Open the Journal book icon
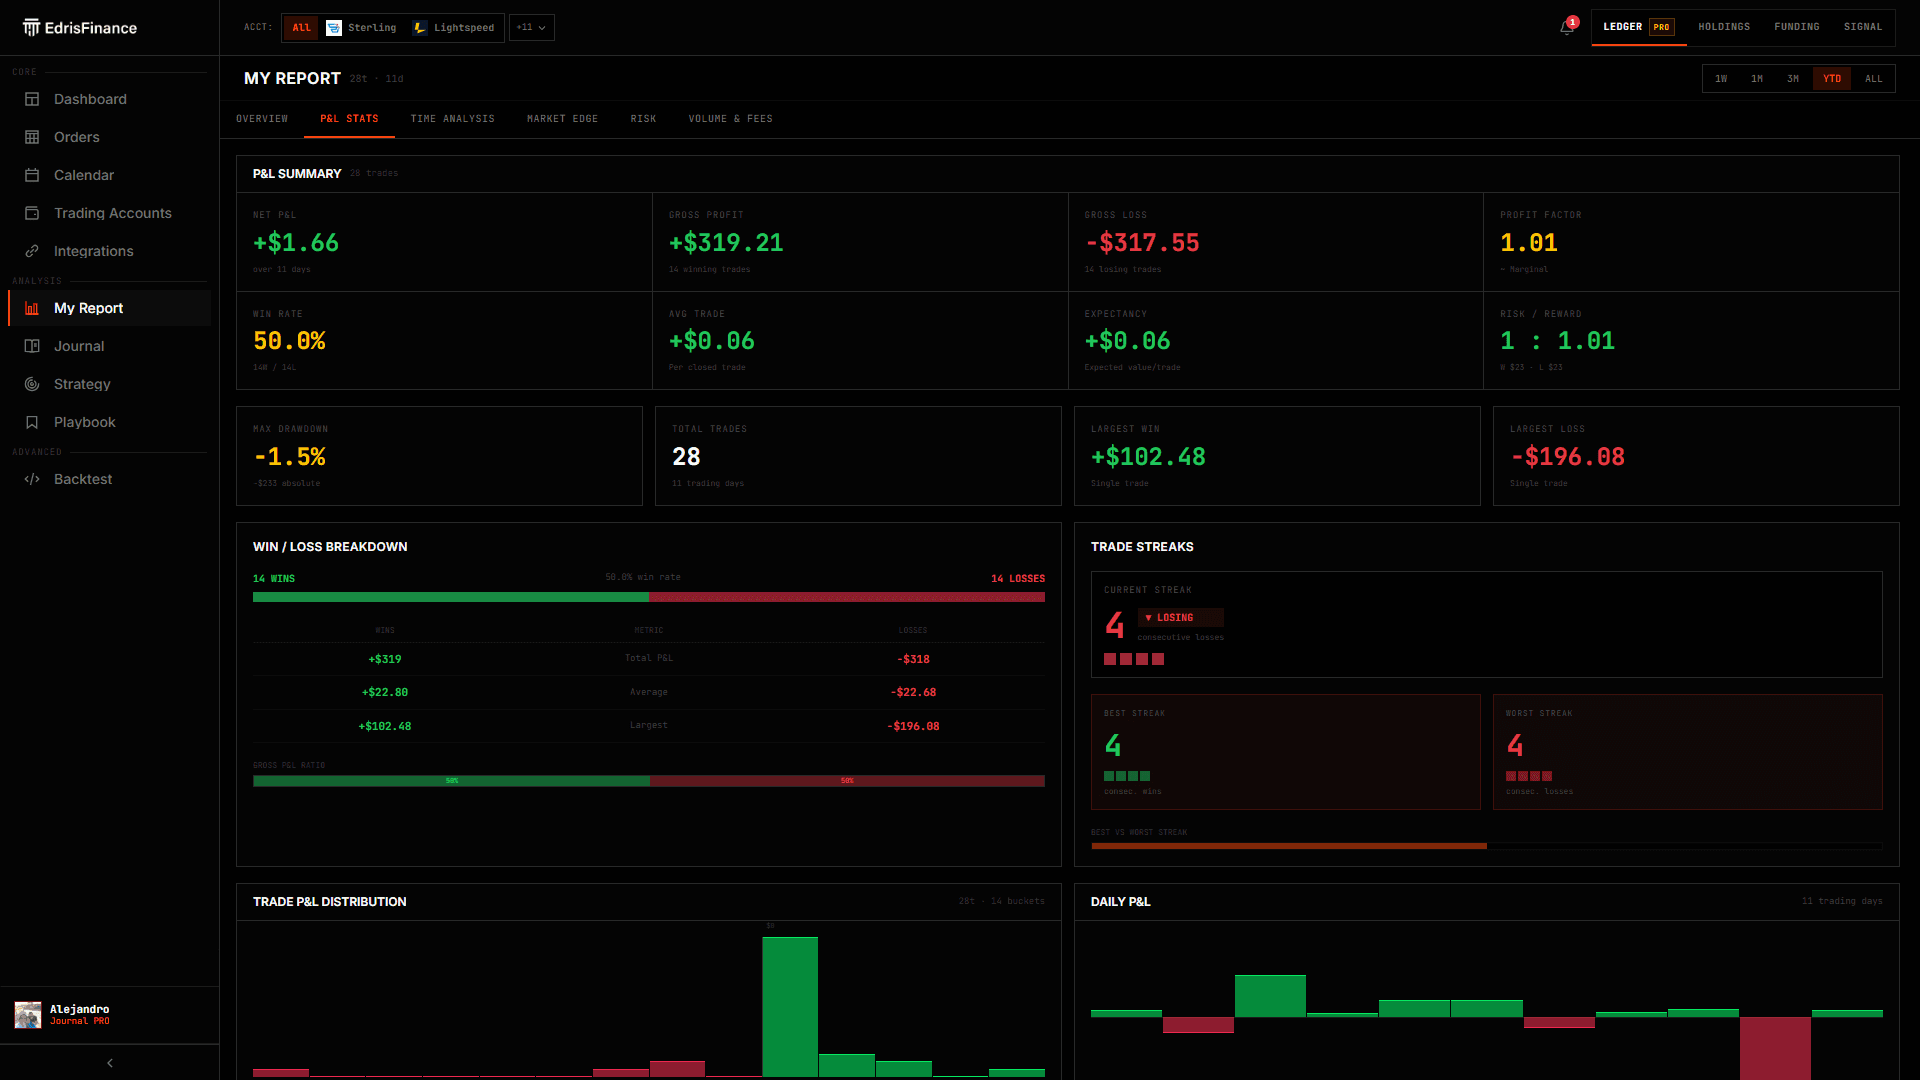This screenshot has width=1920, height=1080. [x=32, y=346]
